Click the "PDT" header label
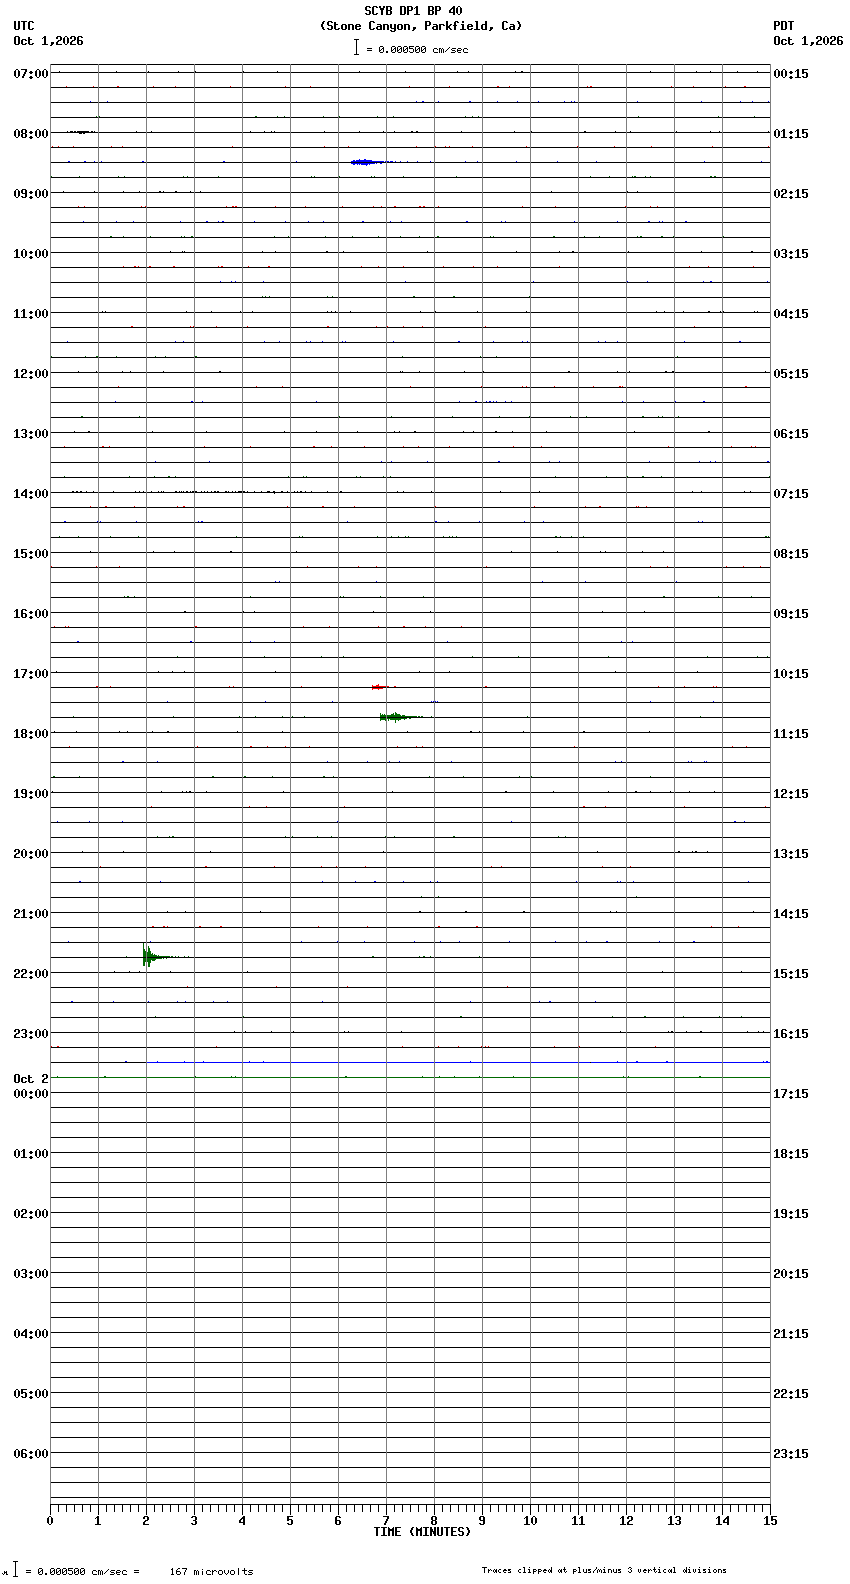 783,26
